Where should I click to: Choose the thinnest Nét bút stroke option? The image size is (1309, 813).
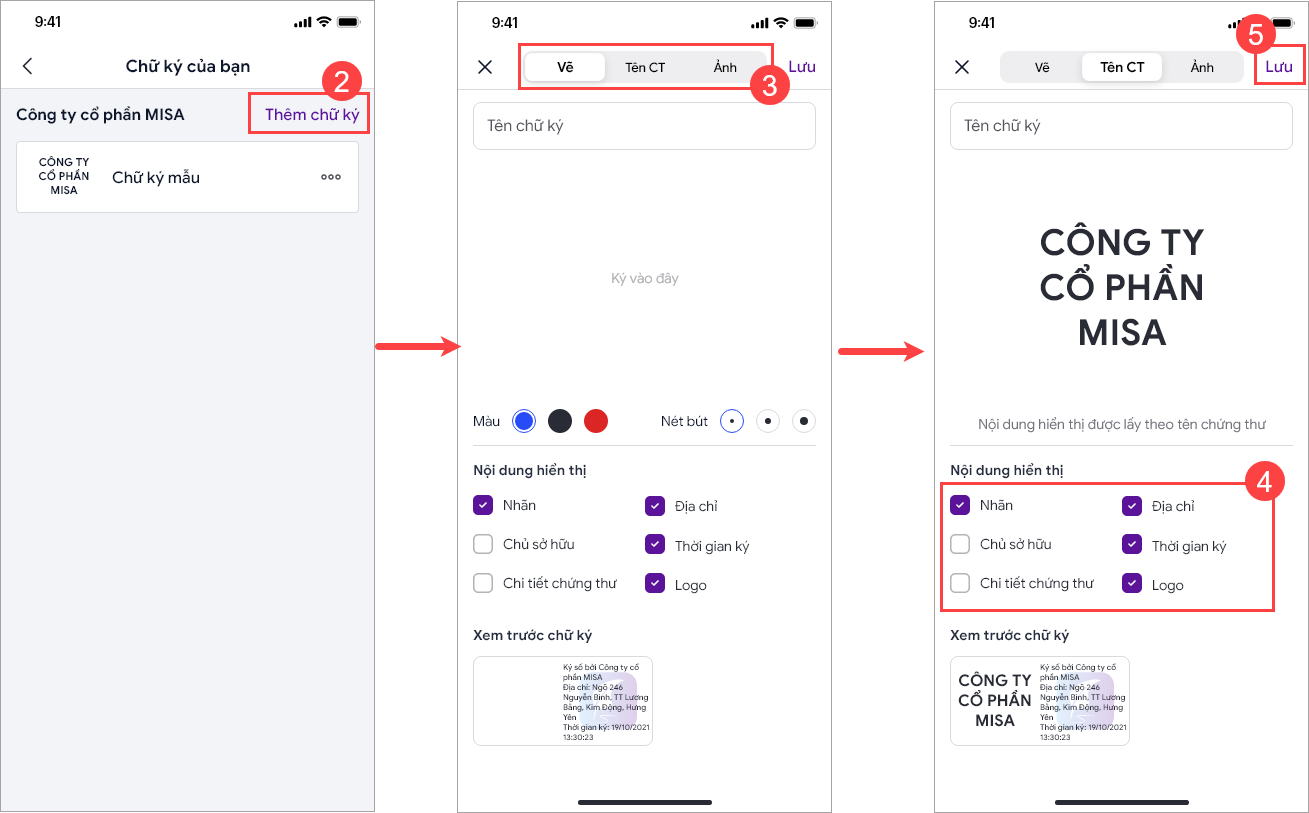731,421
